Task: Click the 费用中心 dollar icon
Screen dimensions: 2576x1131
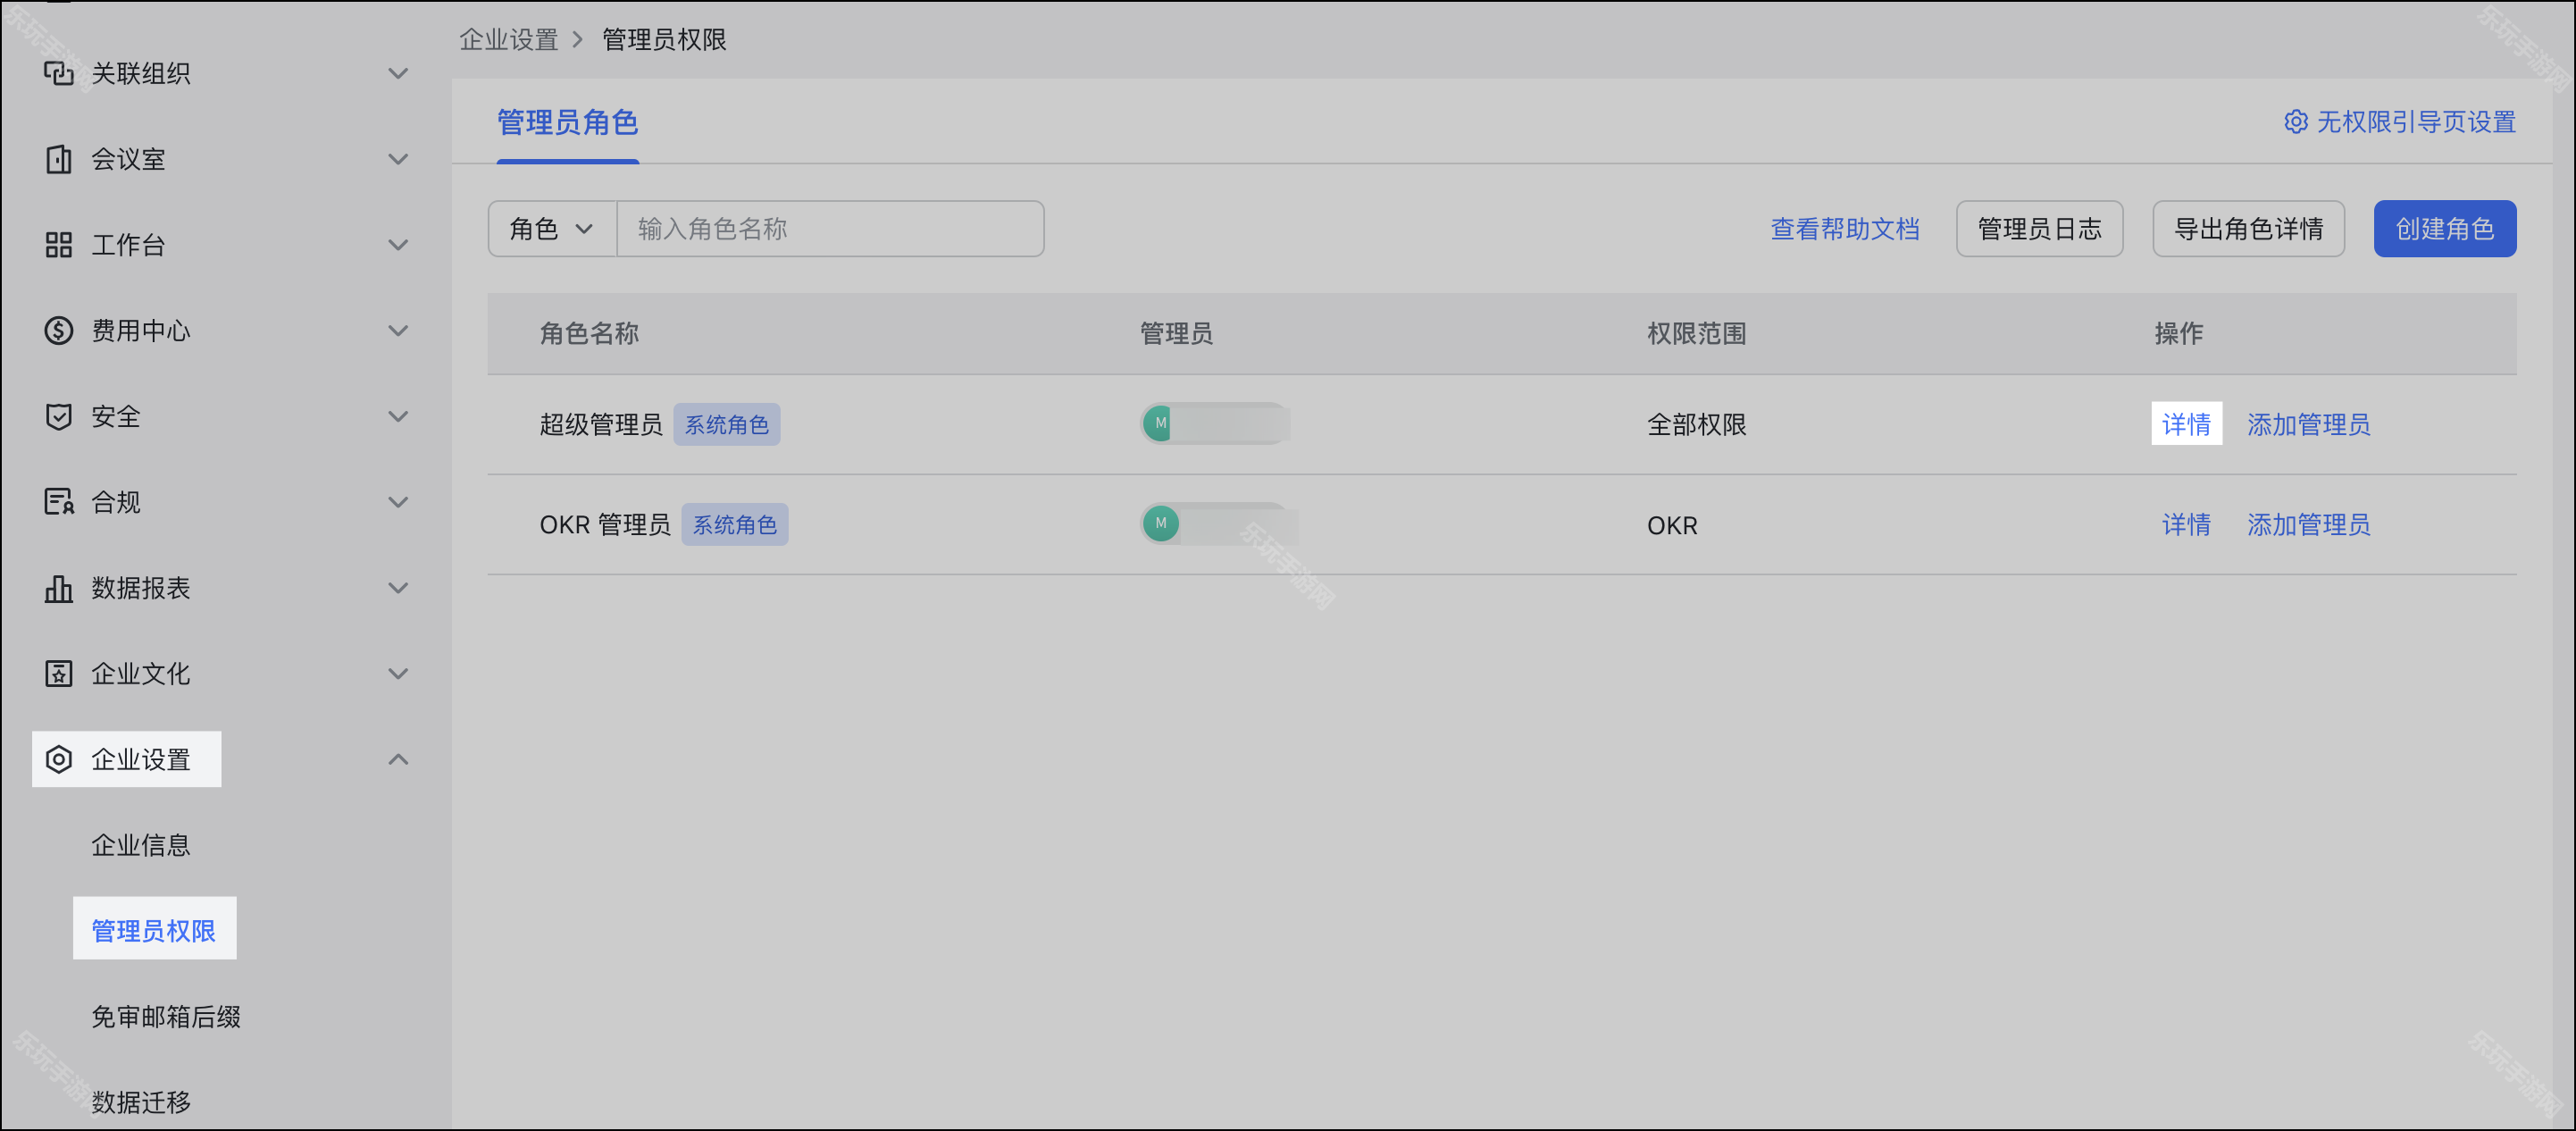Action: pos(58,331)
